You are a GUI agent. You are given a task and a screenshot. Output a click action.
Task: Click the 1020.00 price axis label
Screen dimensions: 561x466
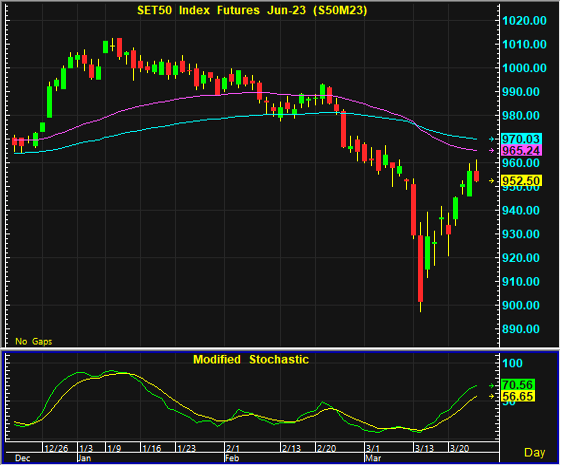point(524,20)
